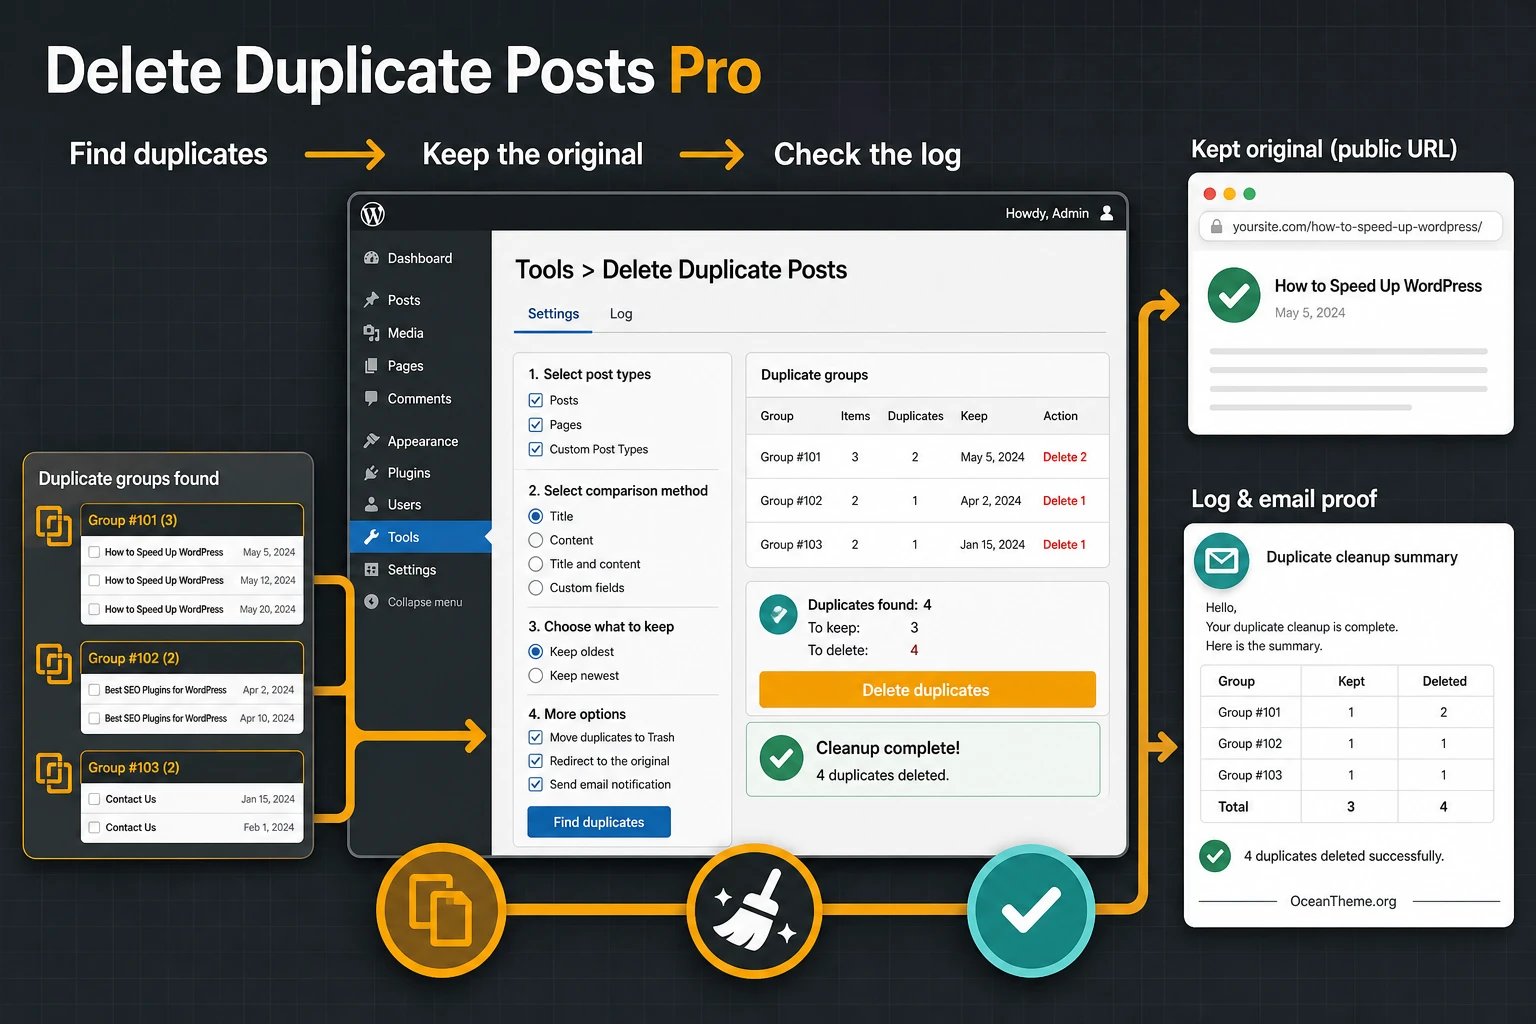Switch to the Settings tab
Screen dimensions: 1536x1024
pyautogui.click(x=553, y=314)
